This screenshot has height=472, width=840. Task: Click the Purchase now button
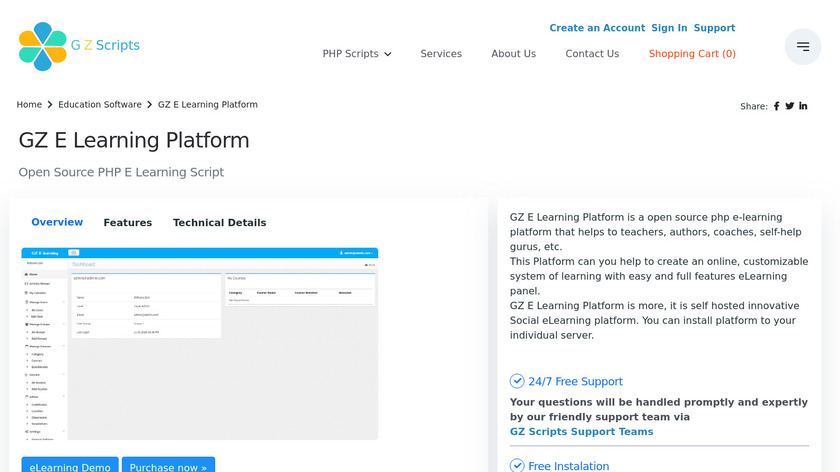pos(168,465)
